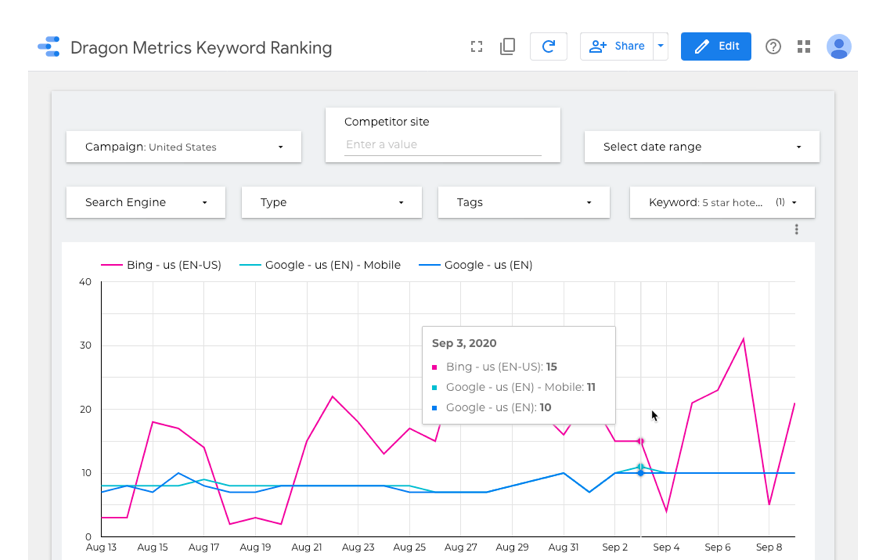Click the Sep 8 axis label
The height and width of the screenshot is (560, 888).
[769, 548]
